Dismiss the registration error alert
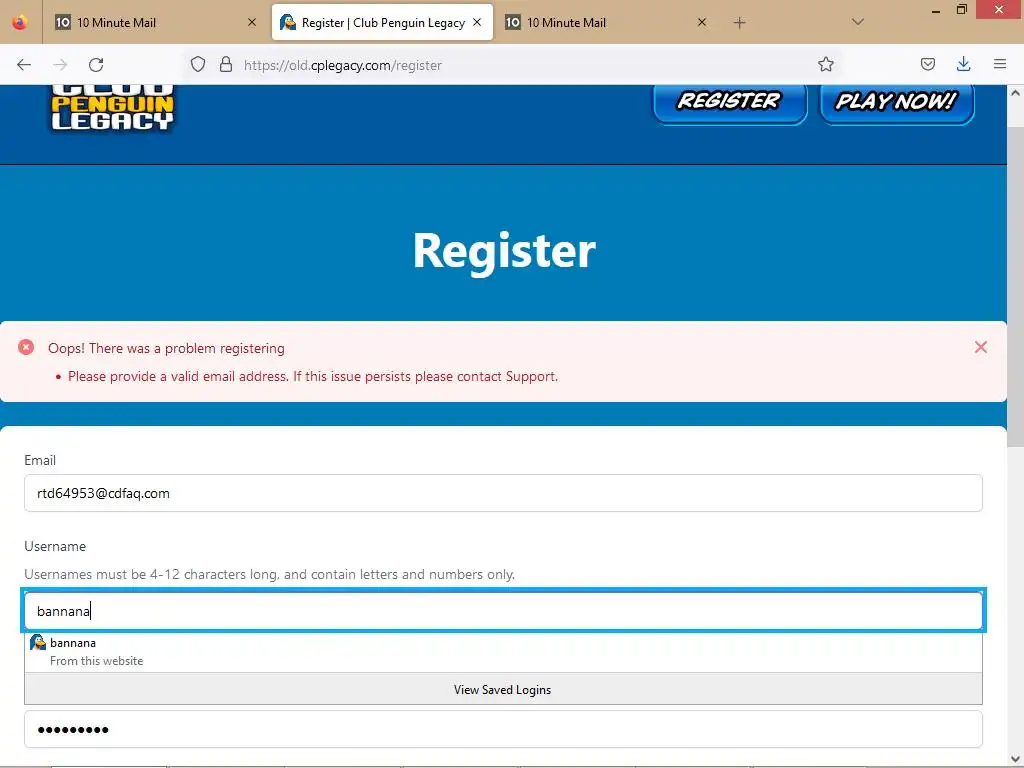 tap(980, 347)
